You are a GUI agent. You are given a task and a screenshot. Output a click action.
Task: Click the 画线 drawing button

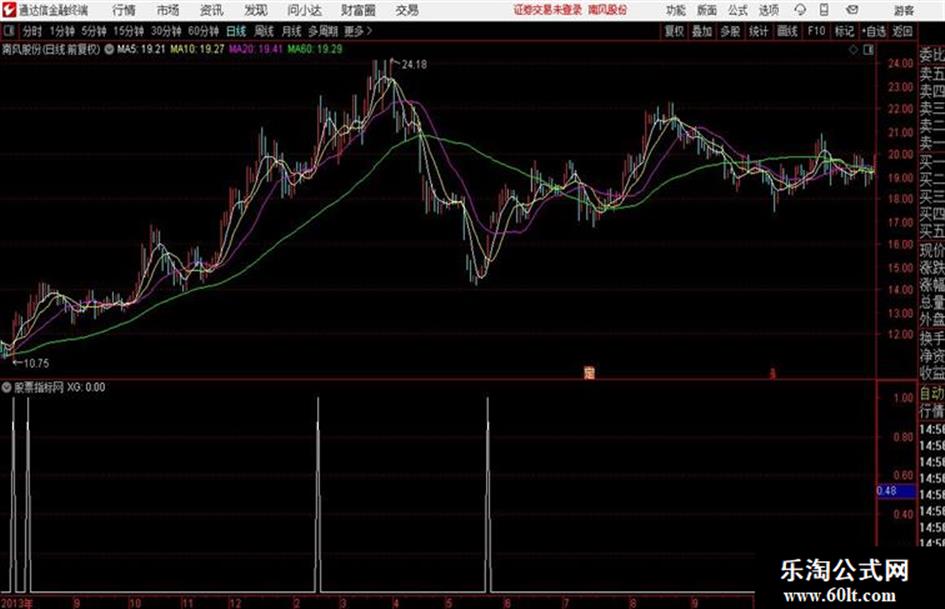point(787,31)
